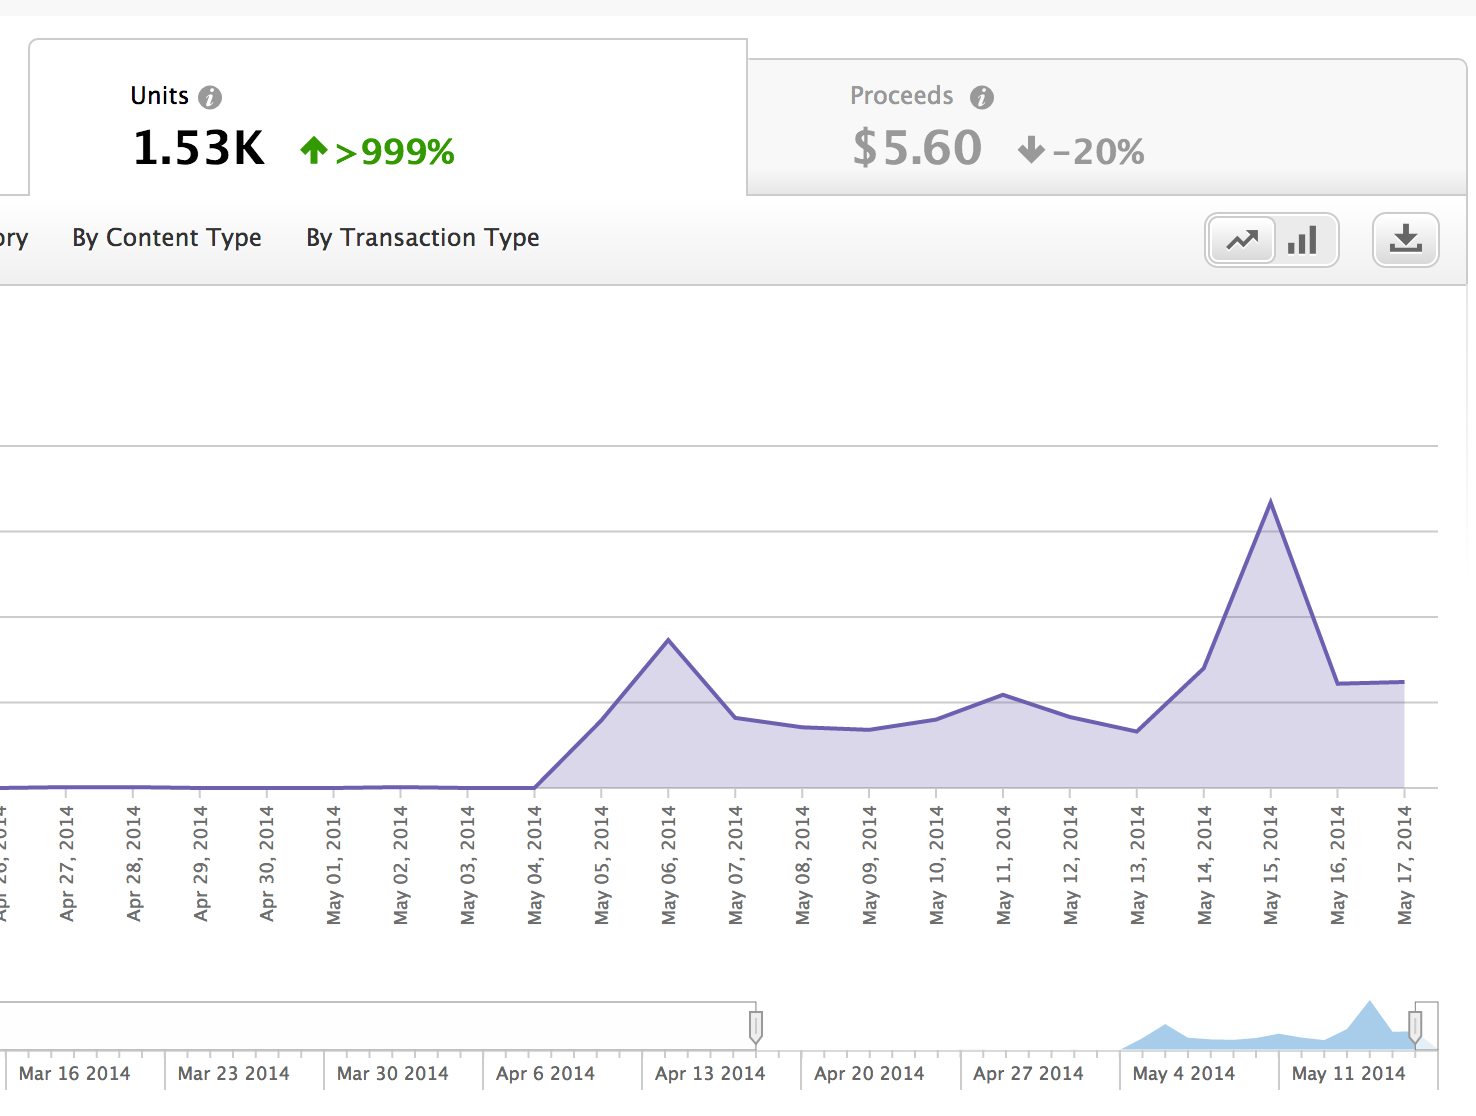Click the right range slider handle
This screenshot has width=1476, height=1116.
[1415, 1026]
